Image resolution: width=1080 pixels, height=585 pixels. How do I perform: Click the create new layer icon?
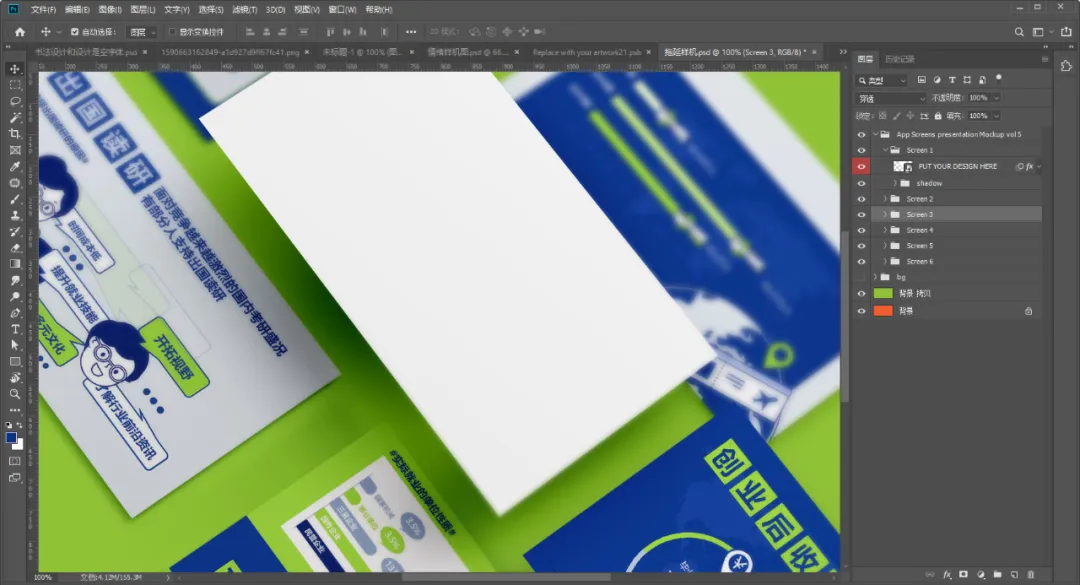point(1014,574)
